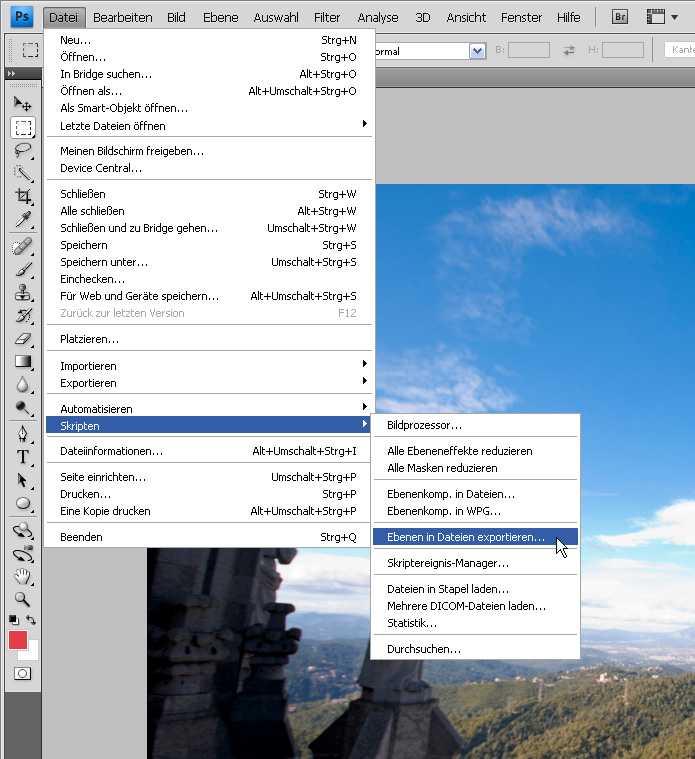Choose Durchsuchen… in Skripten submenu
Screen dimensions: 695x759
pos(475,649)
